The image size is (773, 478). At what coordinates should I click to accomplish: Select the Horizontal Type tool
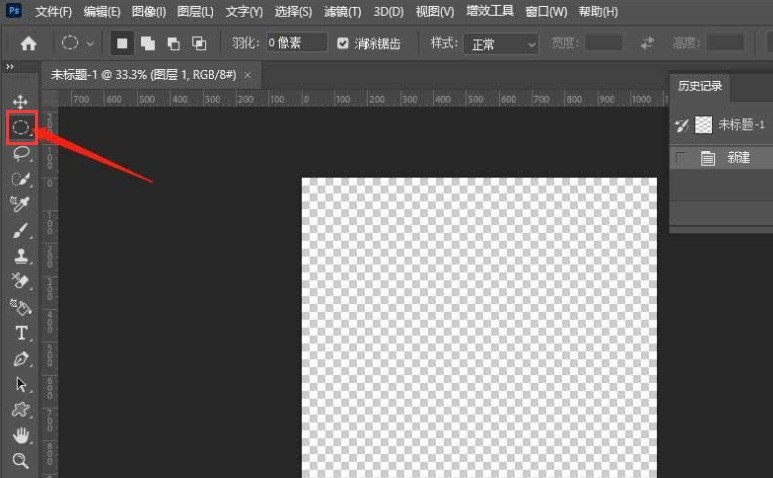[x=21, y=333]
